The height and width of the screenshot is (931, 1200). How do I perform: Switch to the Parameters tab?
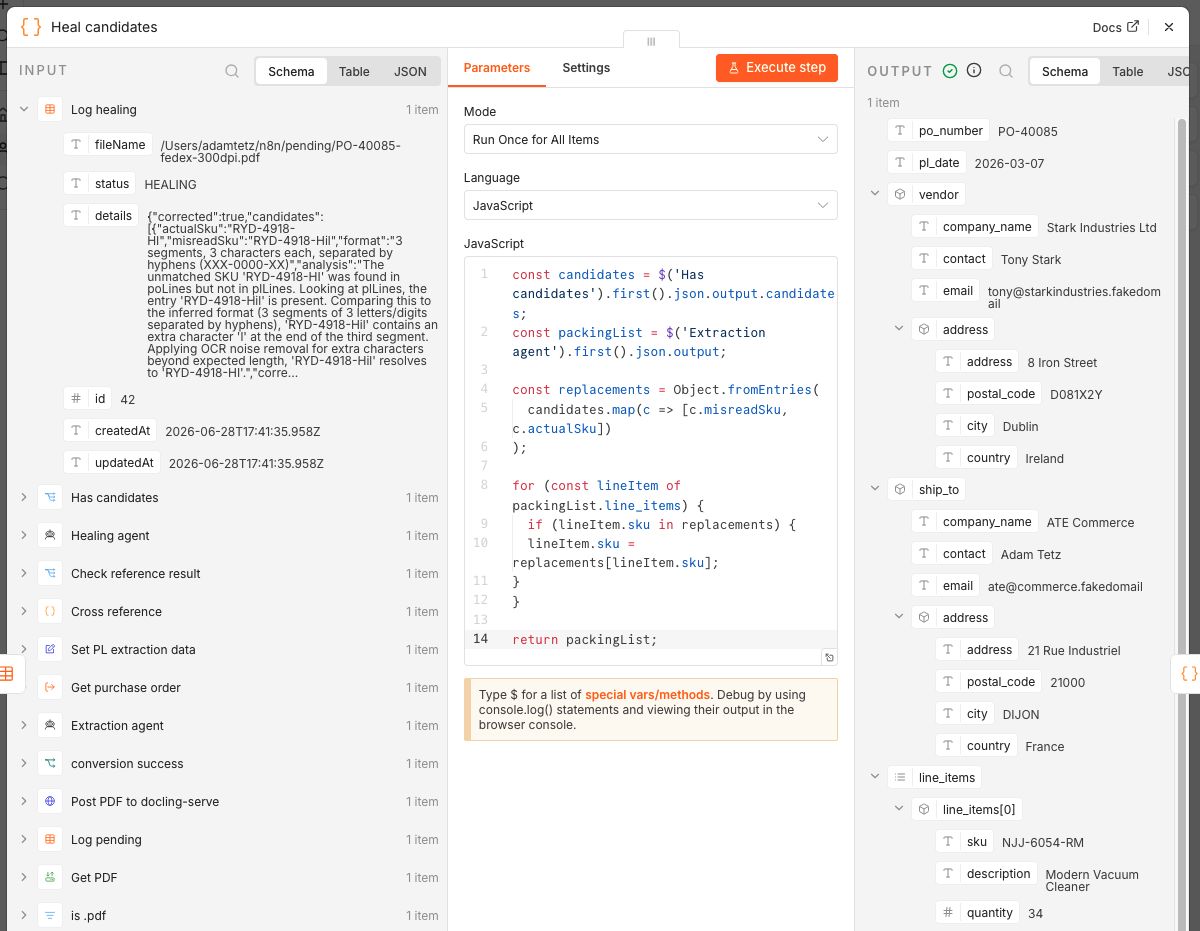[497, 68]
